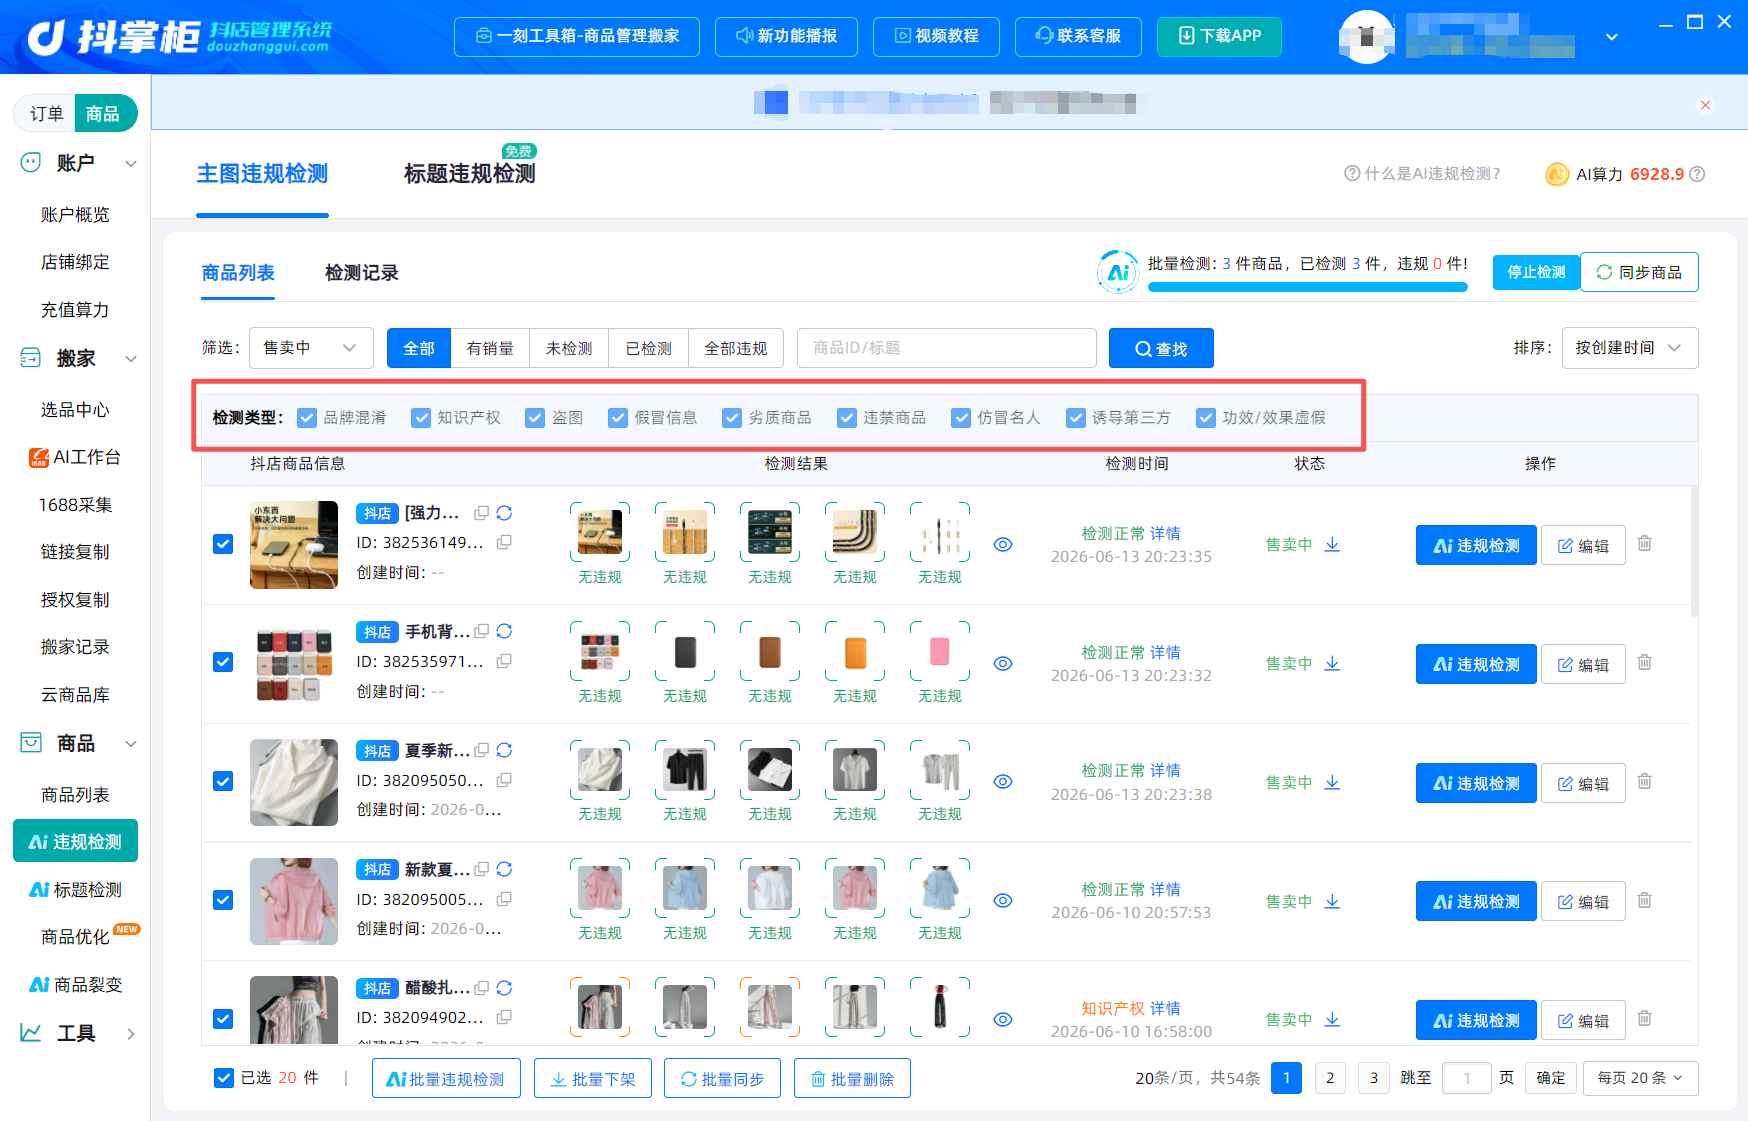Toggle the 假冒信息 checkbox
Image resolution: width=1748 pixels, height=1121 pixels.
(x=618, y=417)
